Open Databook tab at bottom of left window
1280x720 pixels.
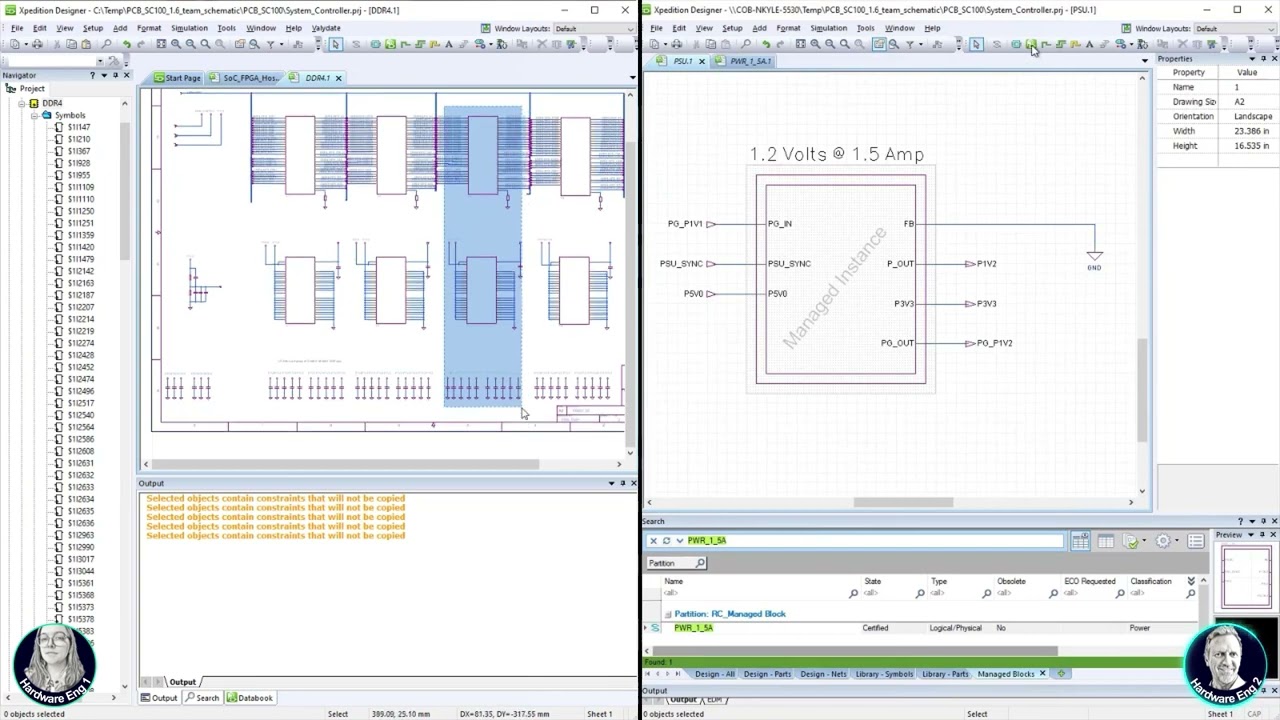pos(250,698)
